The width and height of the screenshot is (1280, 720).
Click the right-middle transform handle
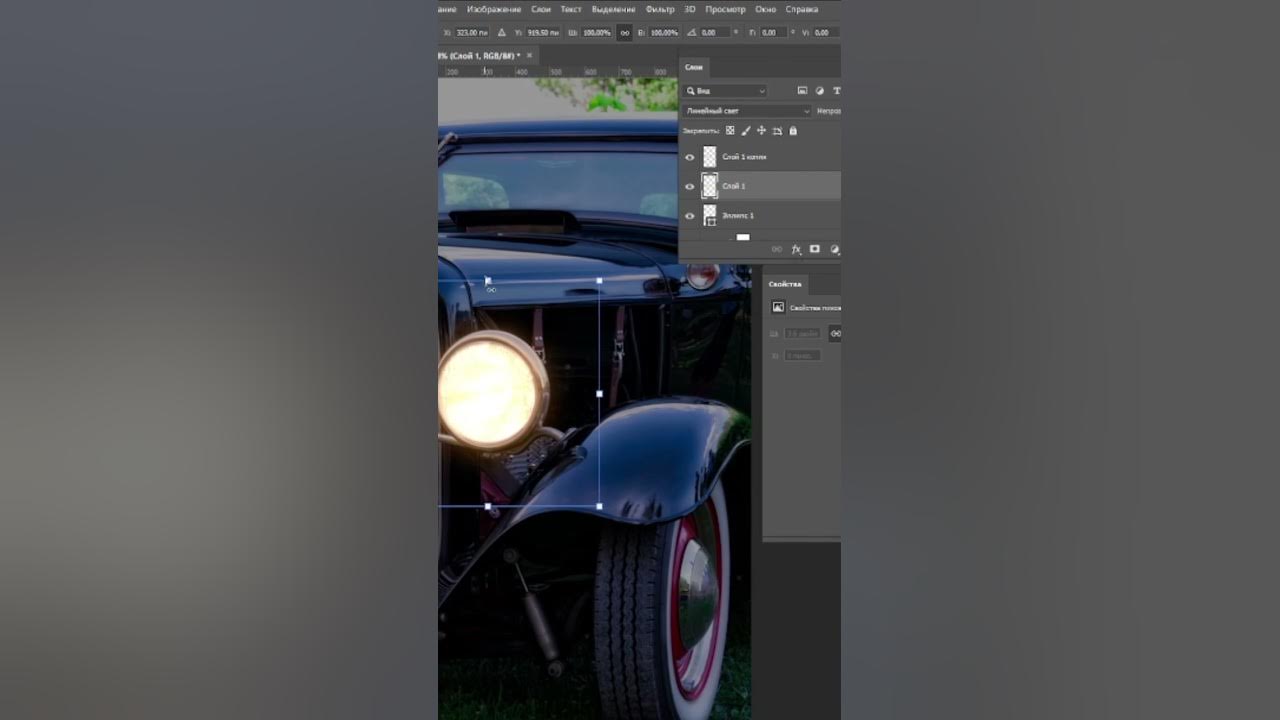[599, 394]
